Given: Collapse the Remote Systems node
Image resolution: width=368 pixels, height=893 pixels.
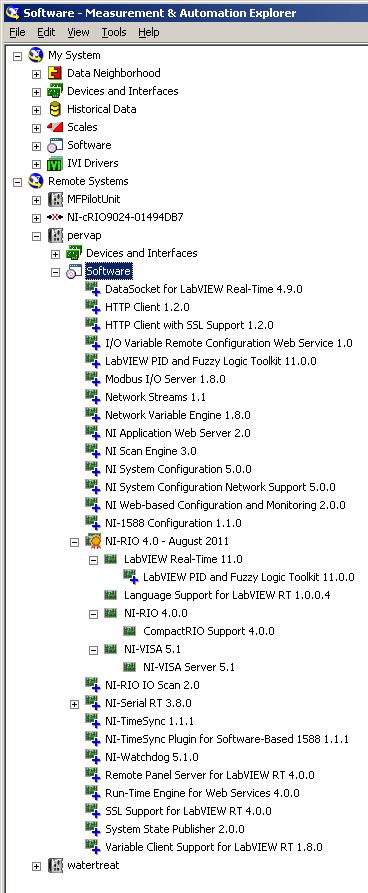Looking at the screenshot, I should 18,182.
